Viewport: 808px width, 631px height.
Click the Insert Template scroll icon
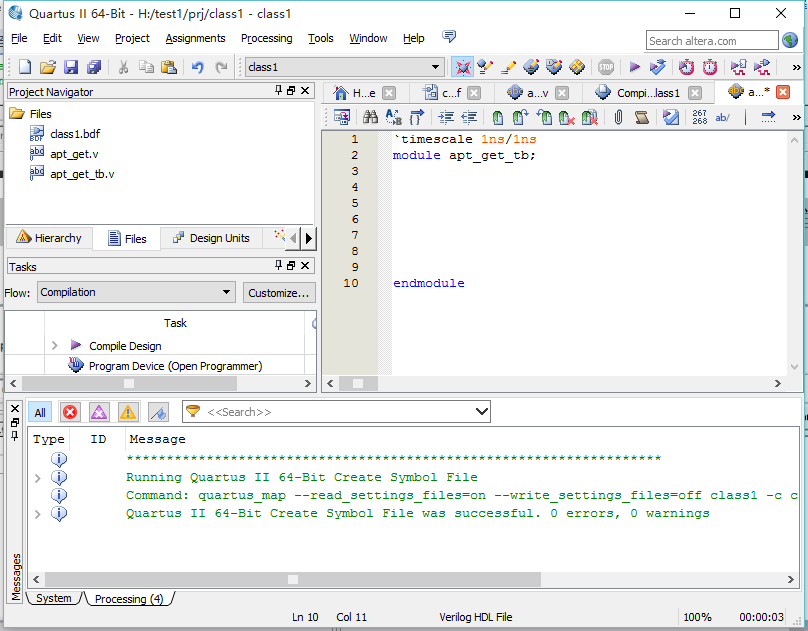(x=642, y=117)
